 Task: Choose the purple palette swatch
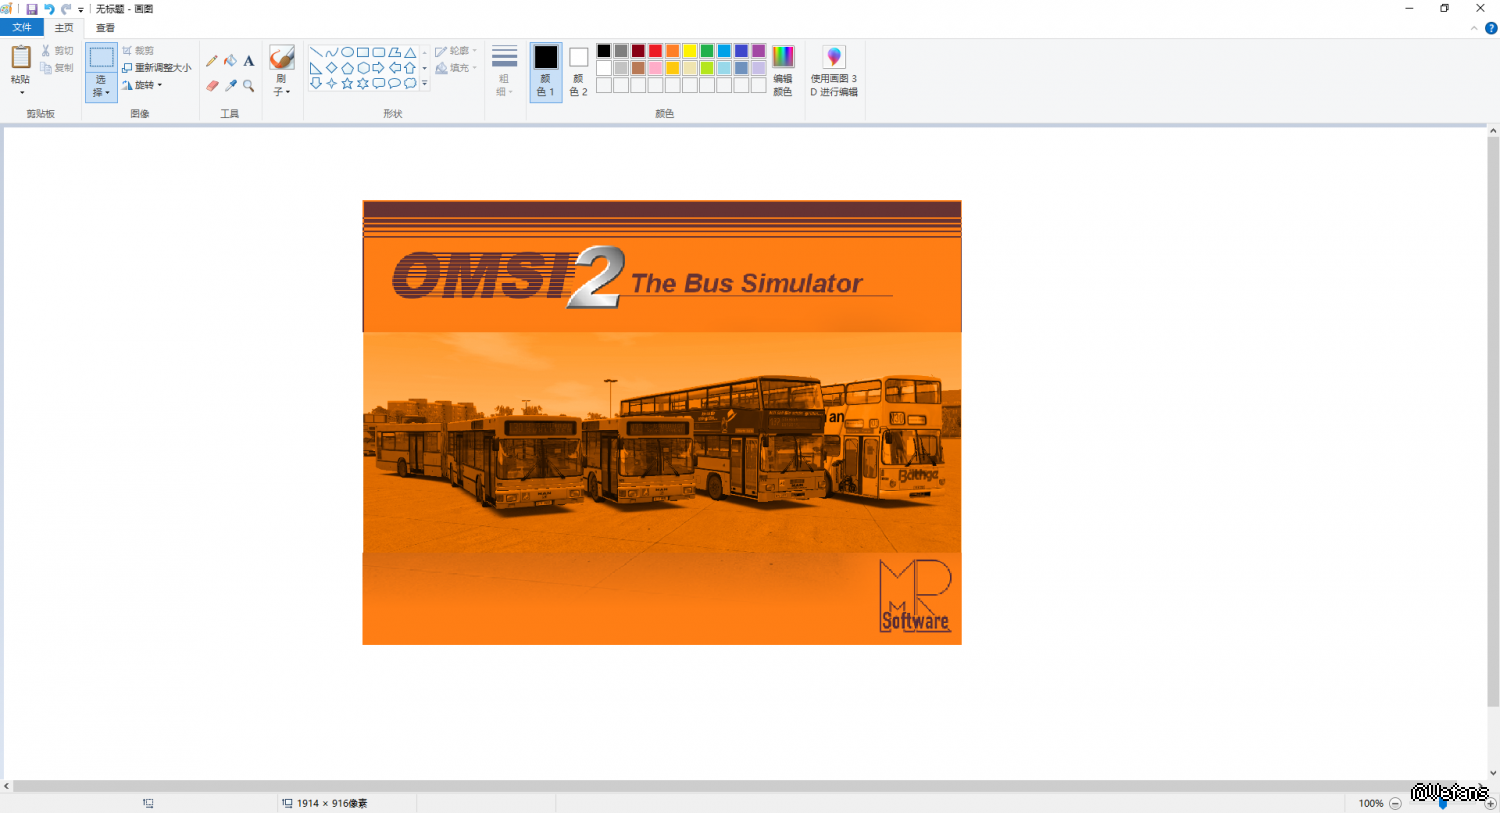758,51
